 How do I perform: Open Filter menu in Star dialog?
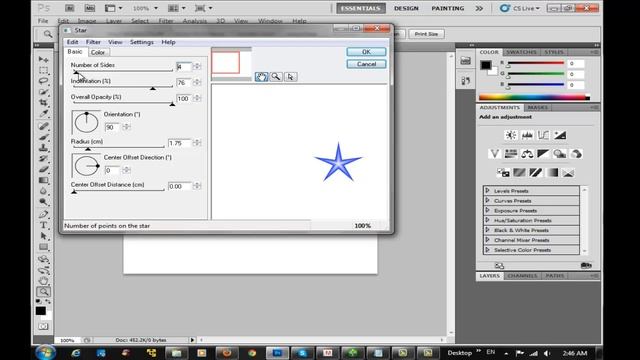tap(93, 42)
